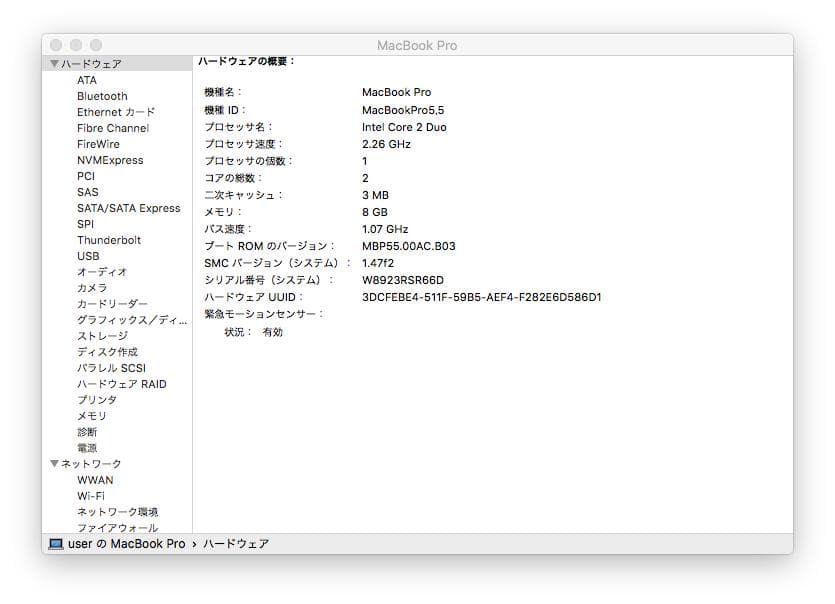Viewport: 835px width, 604px height.
Task: Click the 有効 status value
Action: [x=273, y=332]
